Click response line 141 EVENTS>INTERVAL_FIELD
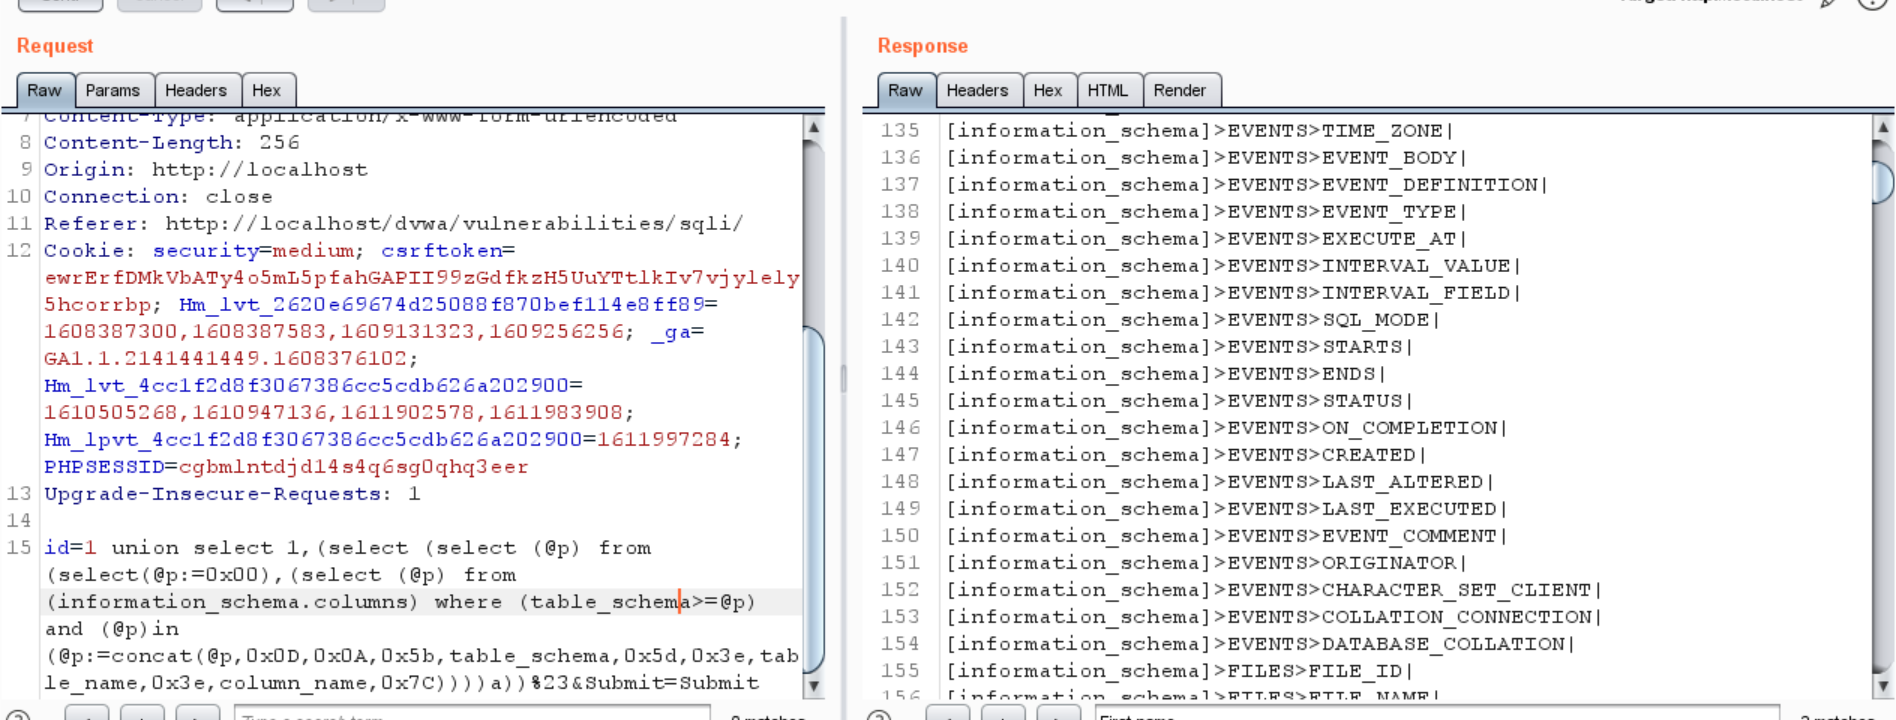Viewport: 1896px width, 720px height. point(1234,293)
